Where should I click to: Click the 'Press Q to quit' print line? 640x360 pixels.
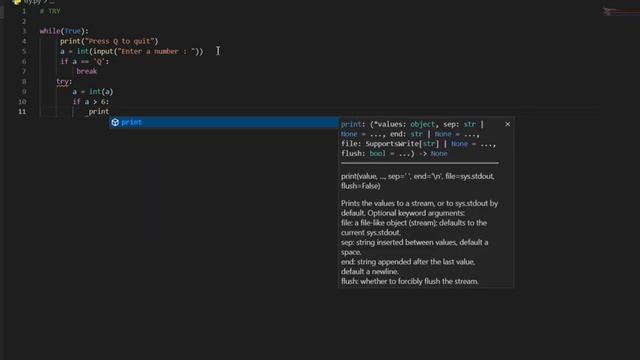[x=109, y=41]
